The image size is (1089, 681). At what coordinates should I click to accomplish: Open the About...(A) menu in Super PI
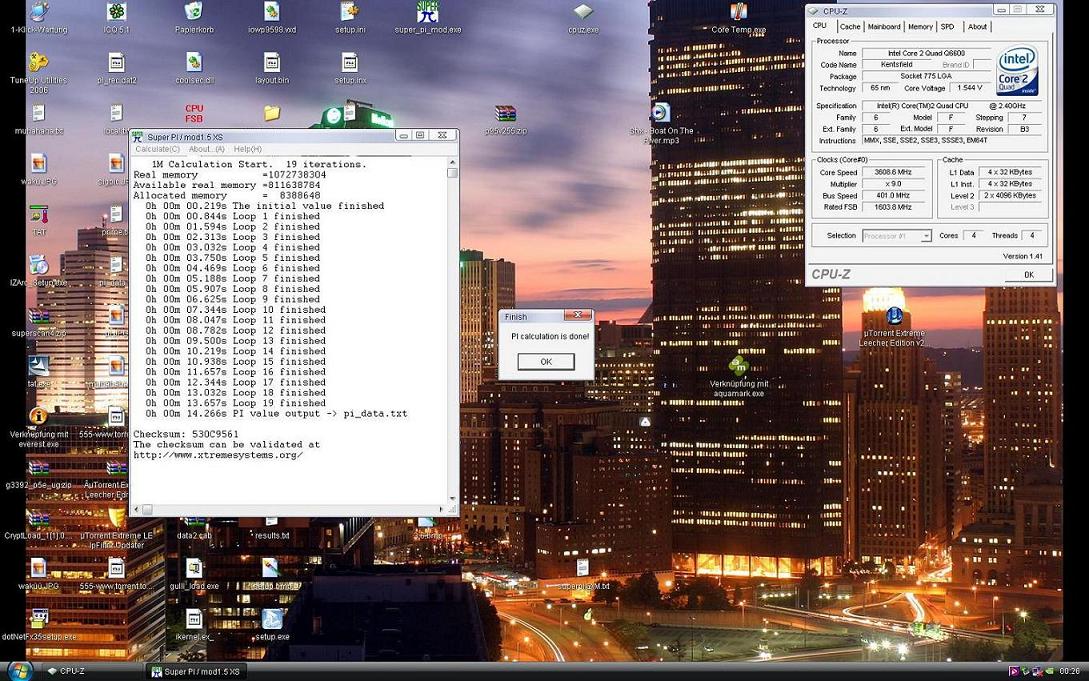tap(206, 149)
